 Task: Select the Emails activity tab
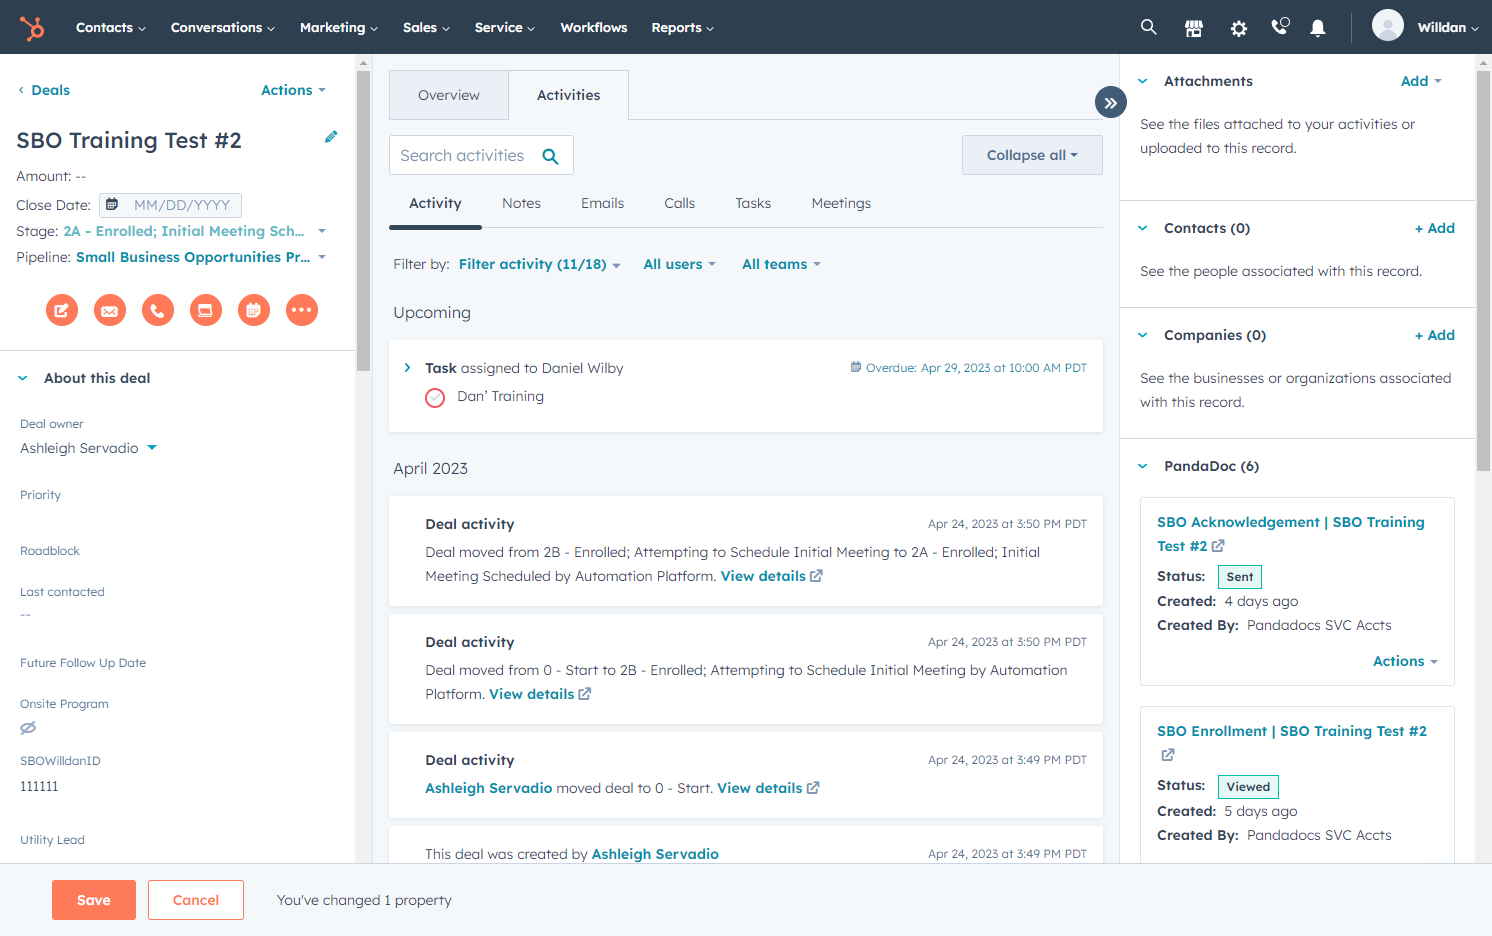coord(602,203)
